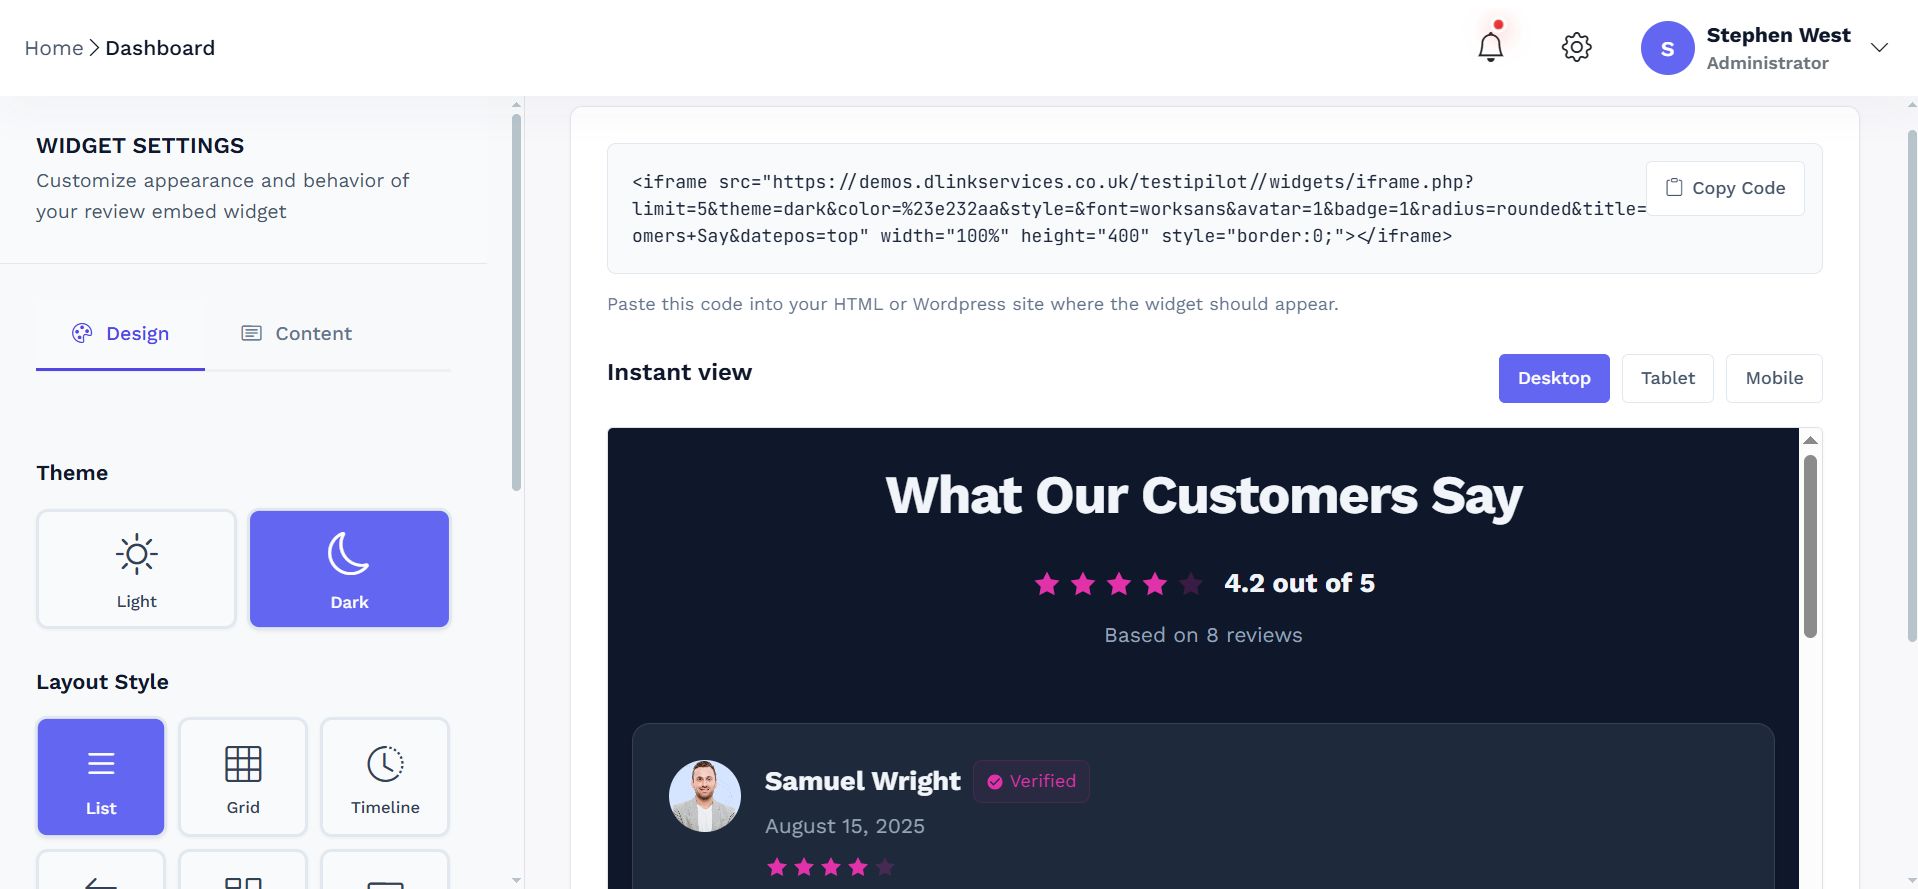
Task: Choose the Grid layout style
Action: click(x=243, y=777)
